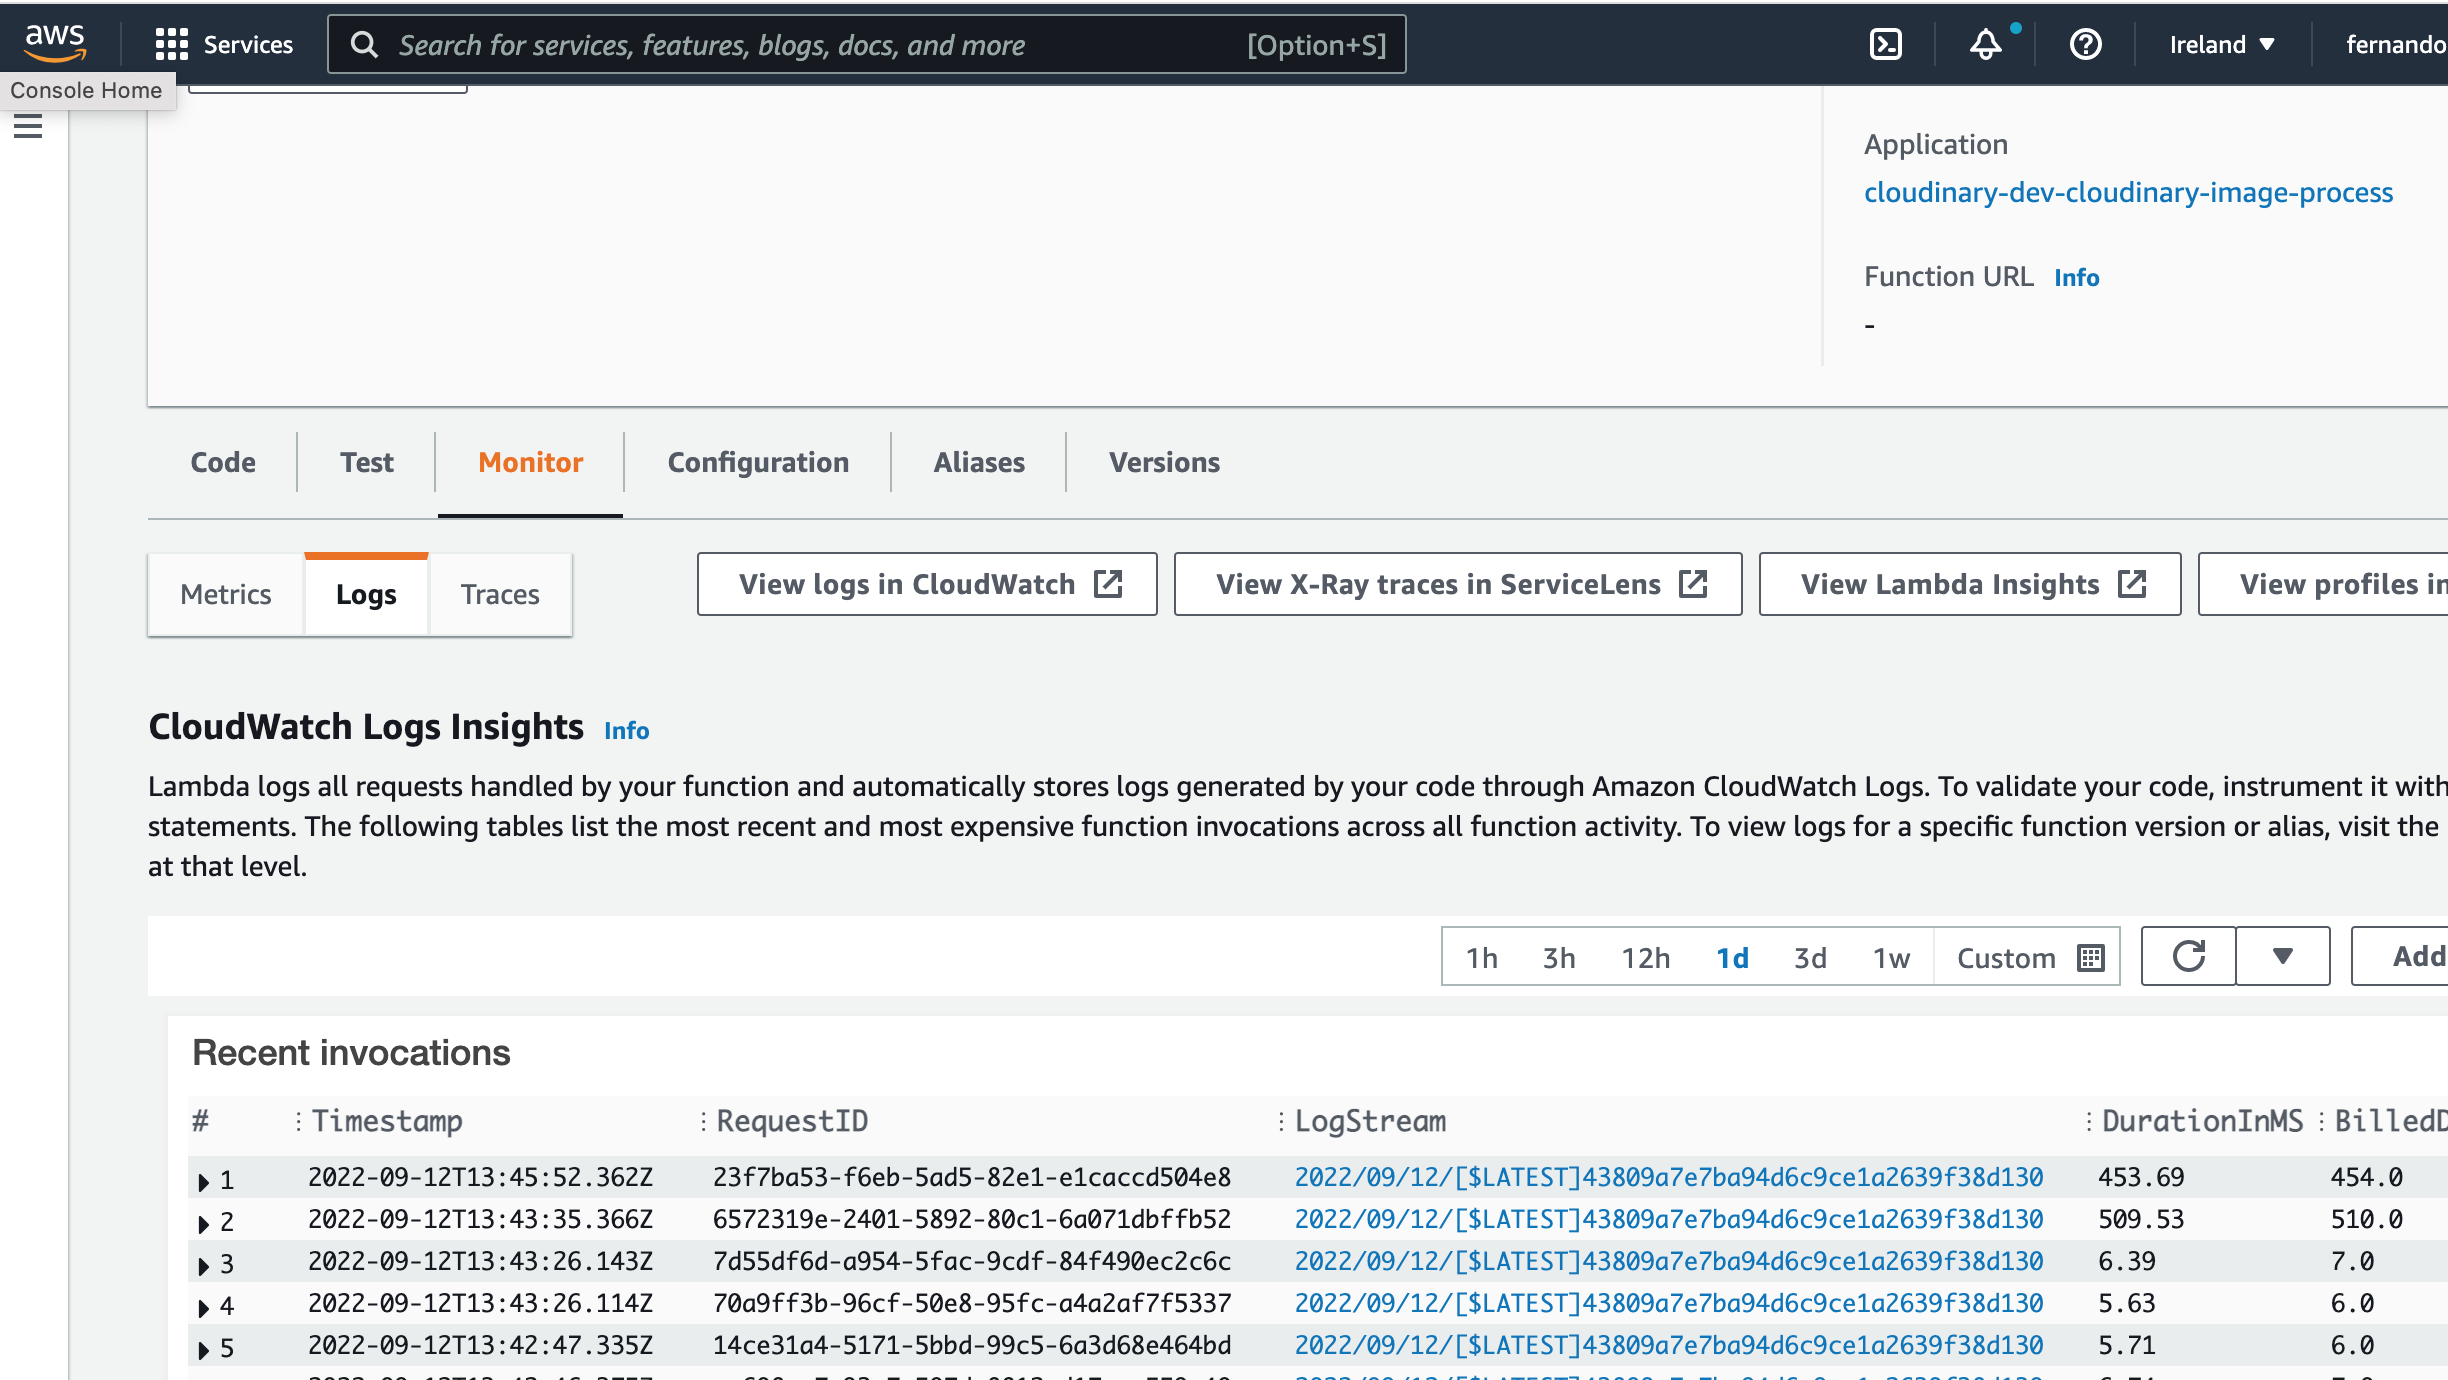Open the Services grid menu
Image resolution: width=2448 pixels, height=1380 pixels.
[171, 44]
